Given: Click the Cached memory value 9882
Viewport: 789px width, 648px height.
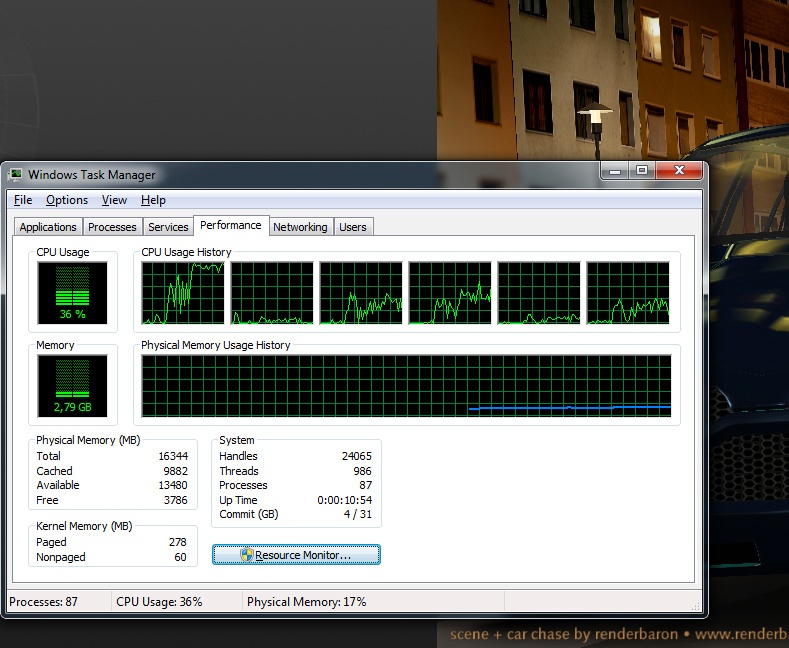Looking at the screenshot, I should pyautogui.click(x=176, y=471).
